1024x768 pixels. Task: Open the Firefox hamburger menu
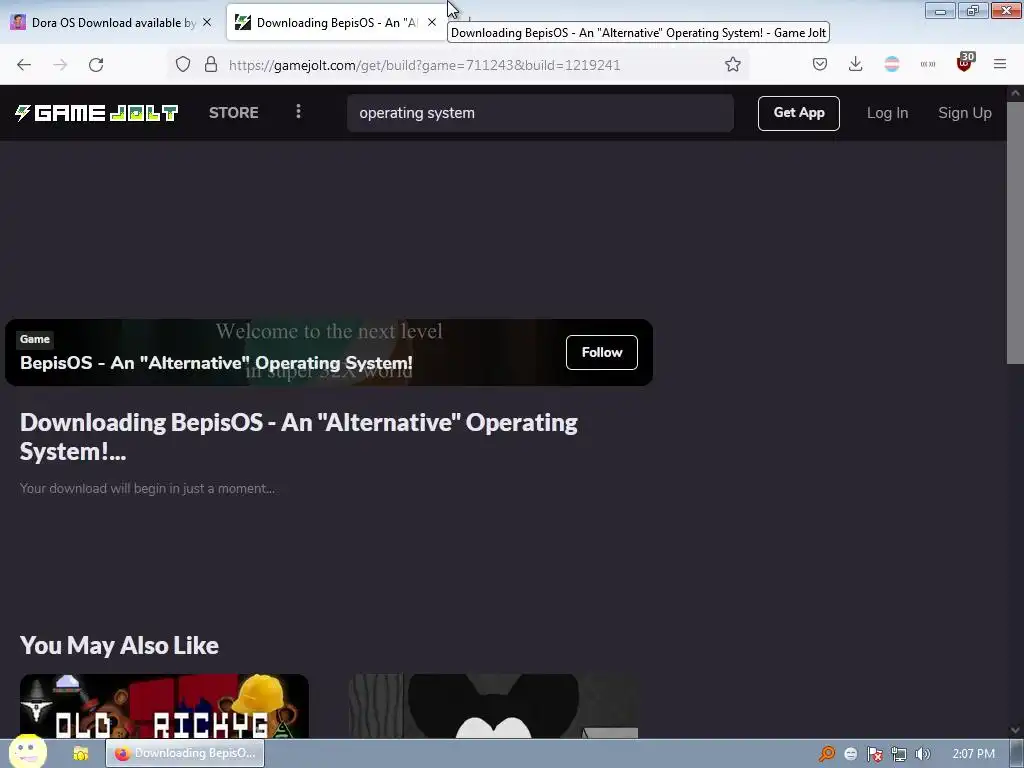[x=1000, y=64]
